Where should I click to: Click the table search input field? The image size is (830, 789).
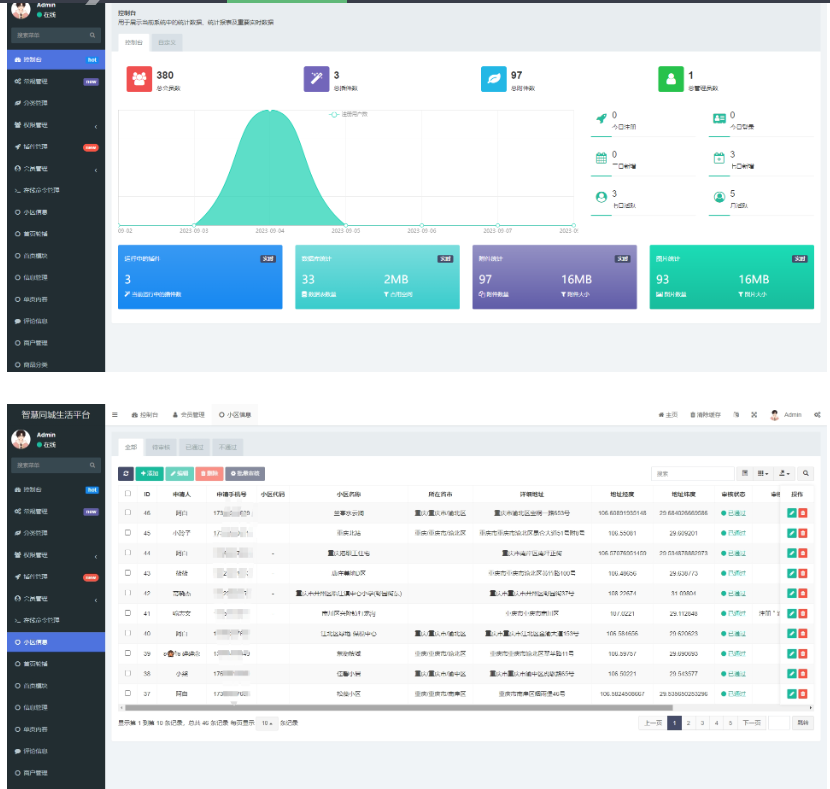pos(692,473)
